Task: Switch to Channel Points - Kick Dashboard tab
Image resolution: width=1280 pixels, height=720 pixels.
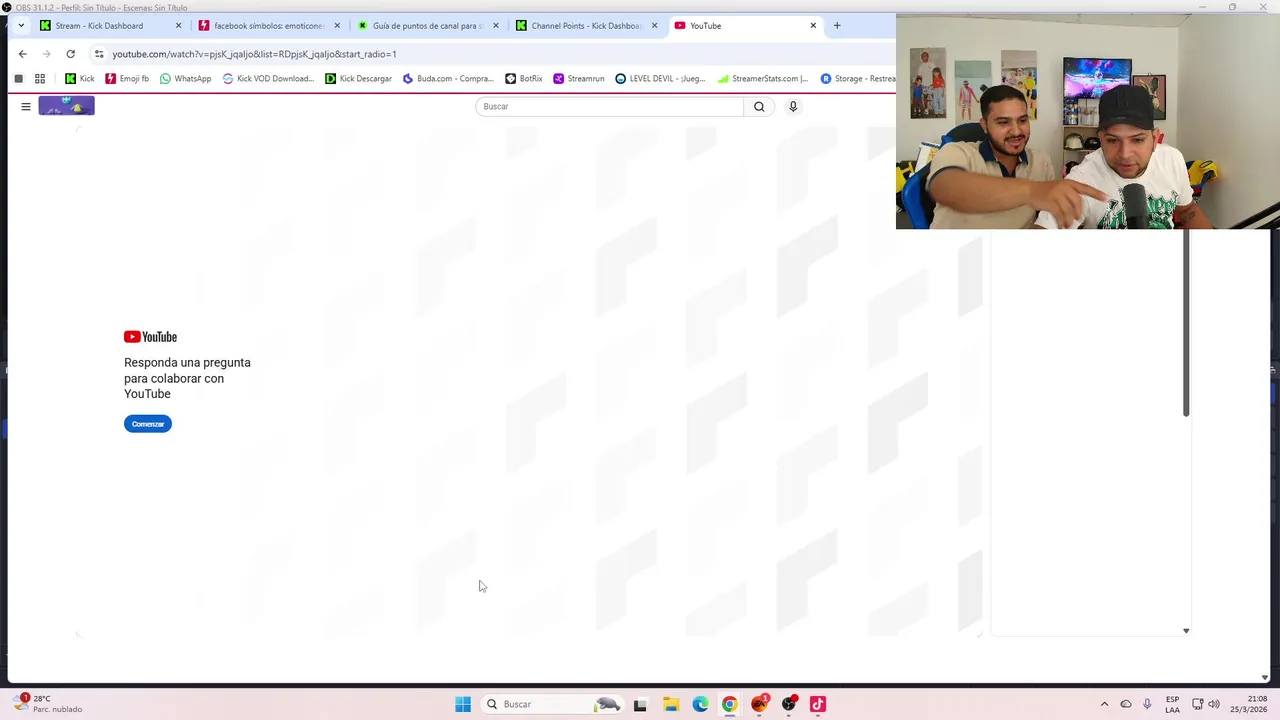Action: (586, 26)
